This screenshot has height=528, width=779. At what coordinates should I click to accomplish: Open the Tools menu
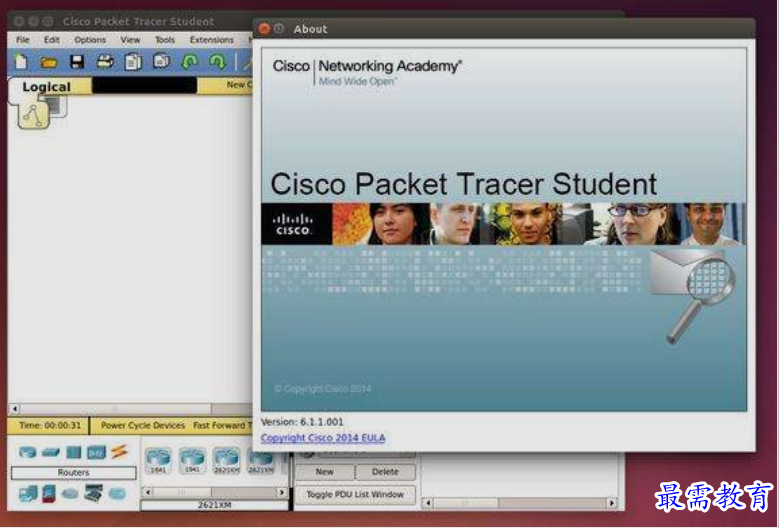coord(164,40)
